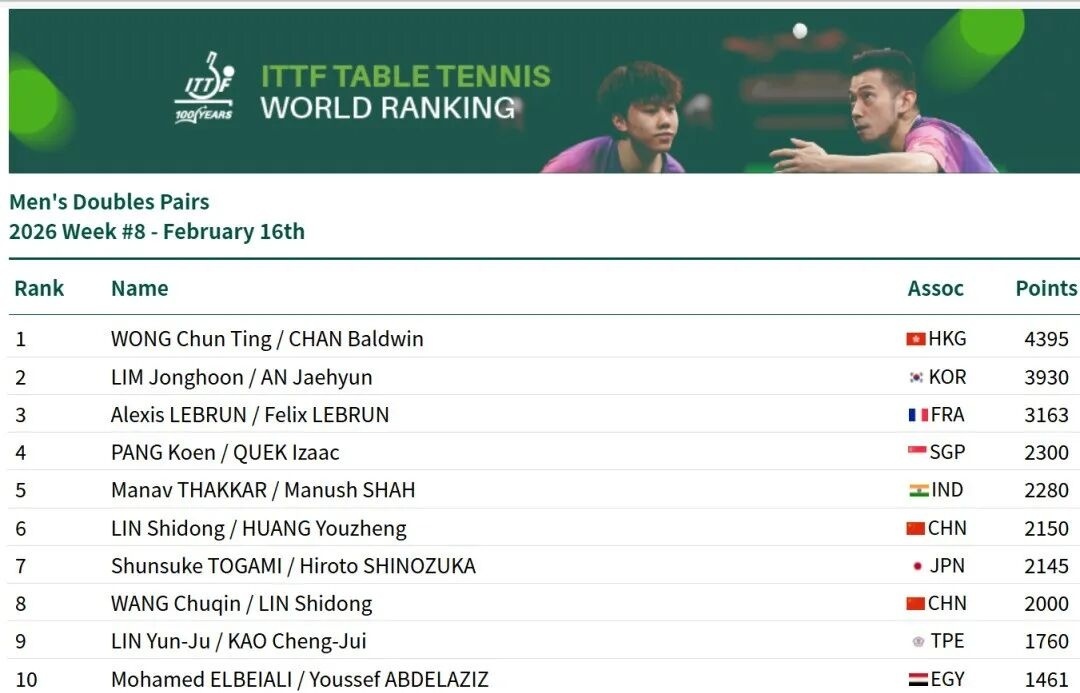Open Alexis LEBRUN / Felix LEBRUN pair
Viewport: 1080px width, 693px height.
coord(250,415)
